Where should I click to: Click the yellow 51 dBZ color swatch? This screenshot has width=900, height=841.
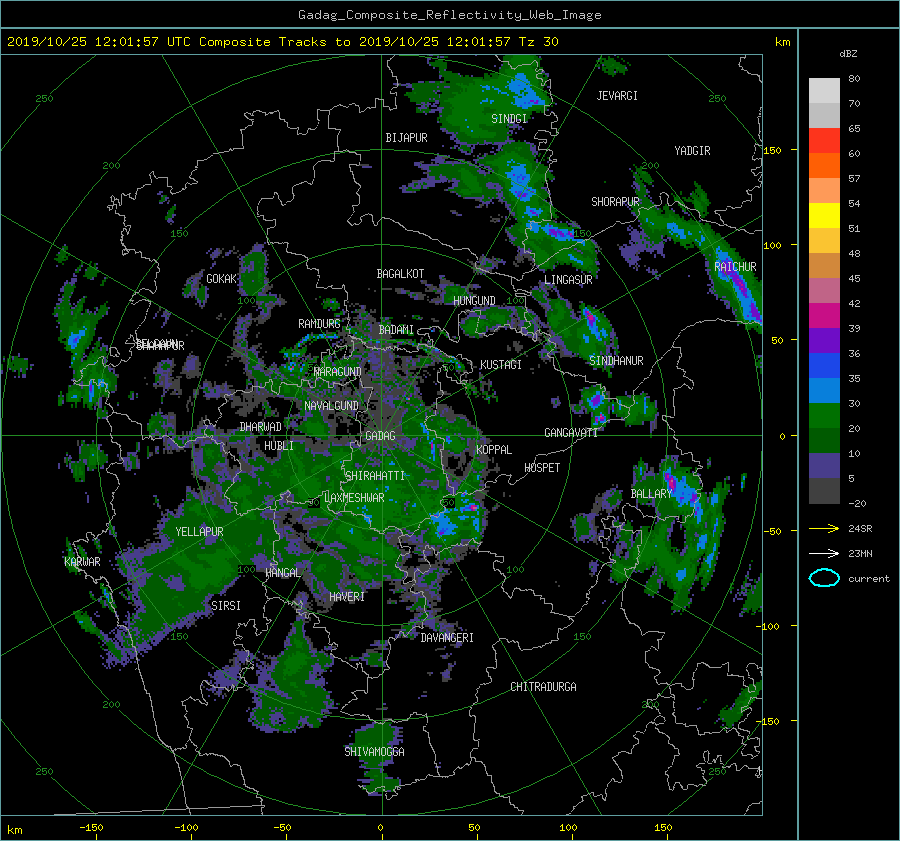[824, 215]
